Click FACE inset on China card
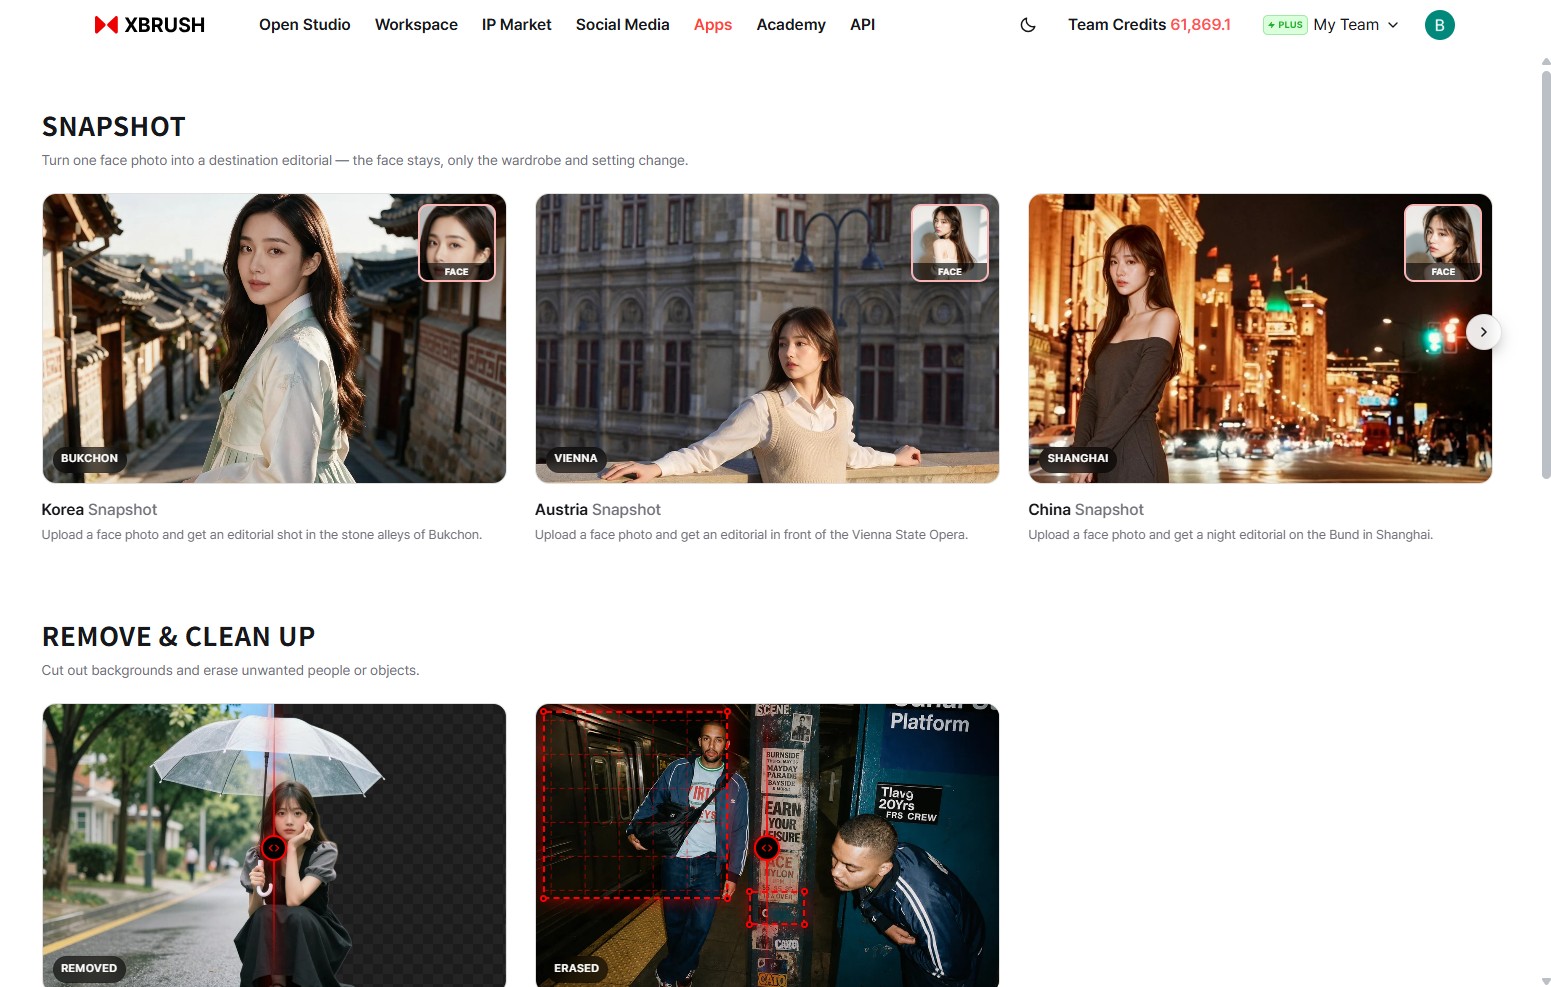This screenshot has height=987, width=1551. (1443, 243)
